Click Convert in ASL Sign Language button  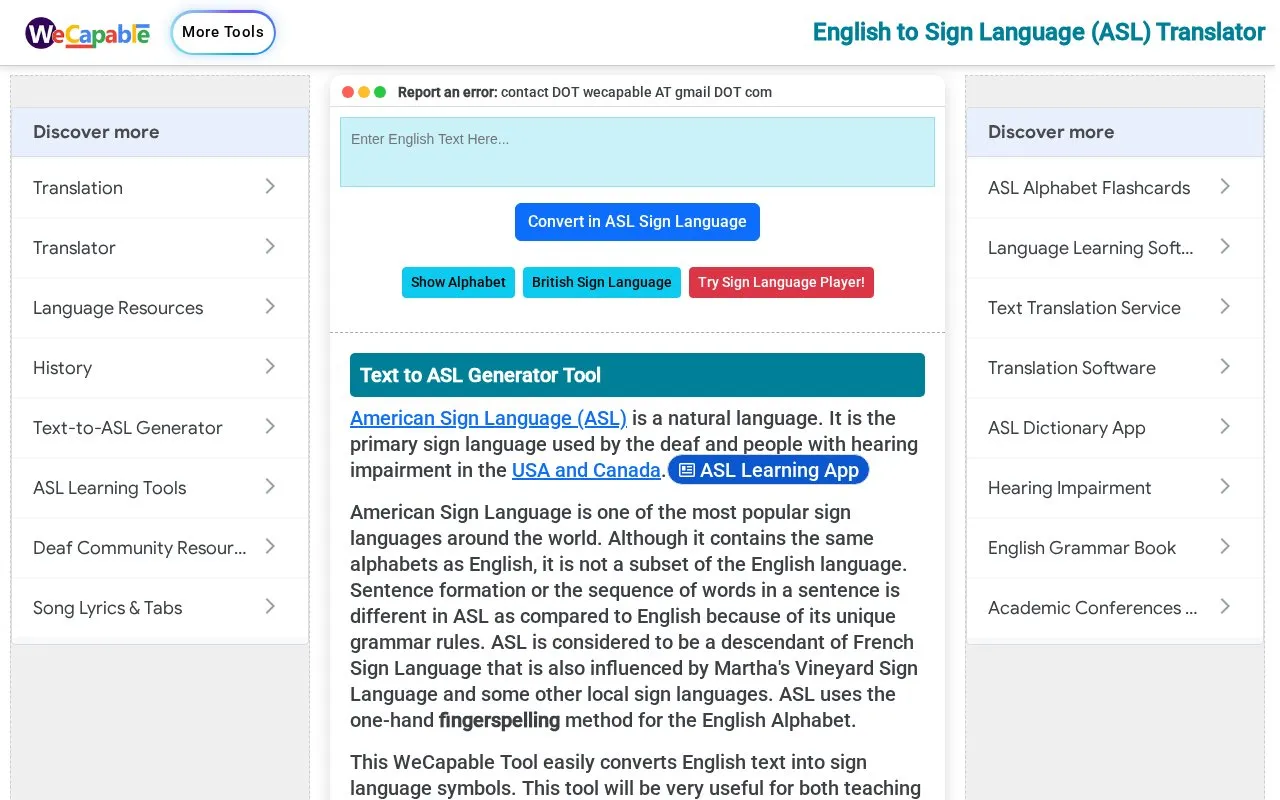coord(637,222)
